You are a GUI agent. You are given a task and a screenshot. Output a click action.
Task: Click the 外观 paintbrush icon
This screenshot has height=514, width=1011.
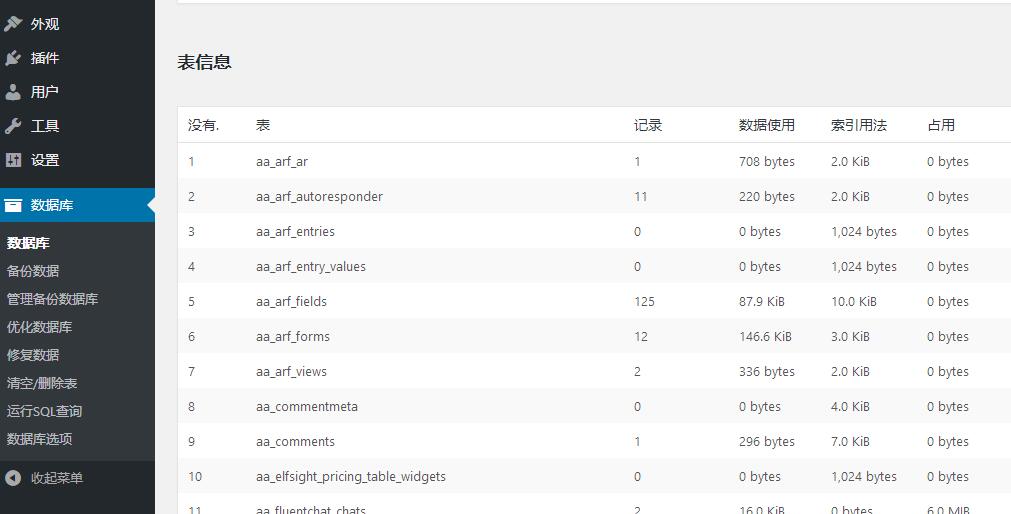13,24
